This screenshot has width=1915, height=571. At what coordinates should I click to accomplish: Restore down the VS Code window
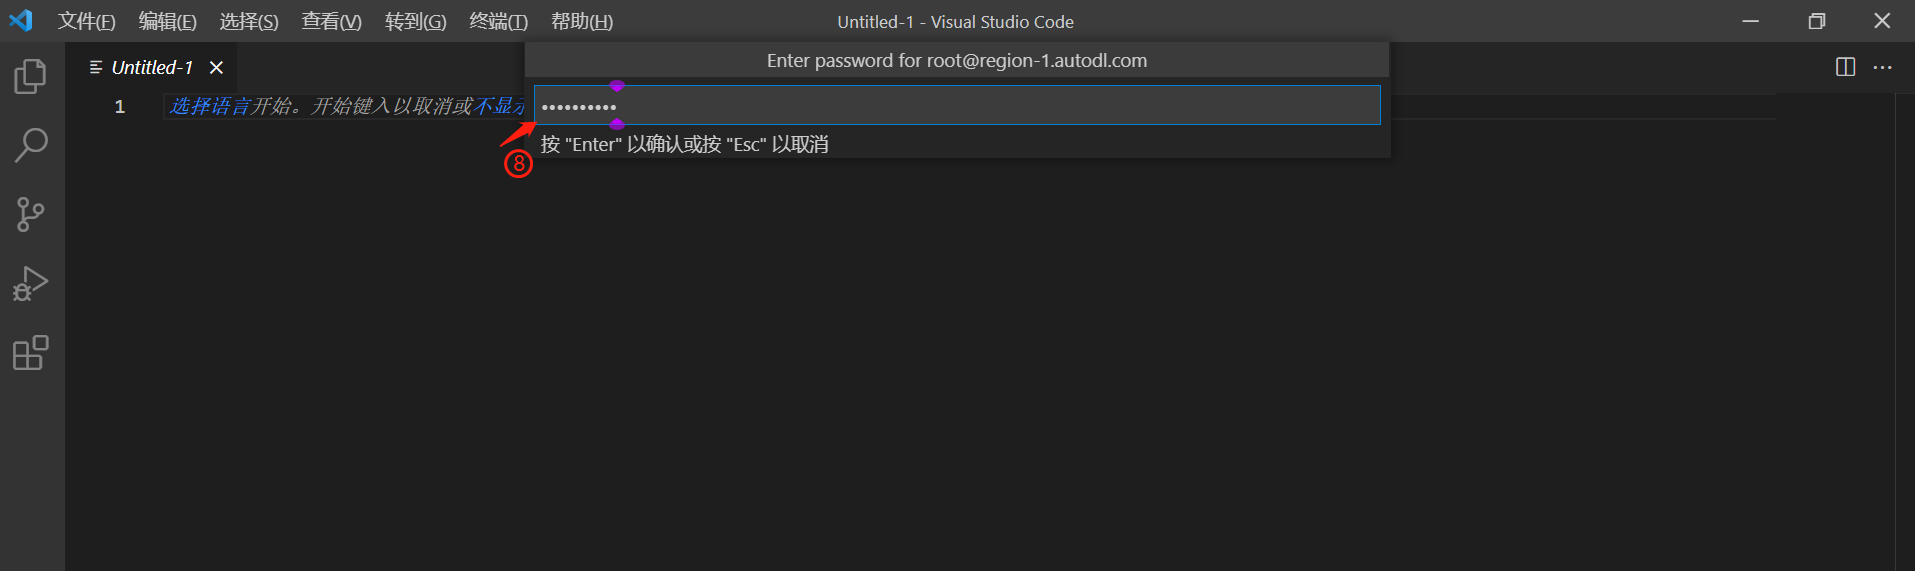tap(1817, 21)
